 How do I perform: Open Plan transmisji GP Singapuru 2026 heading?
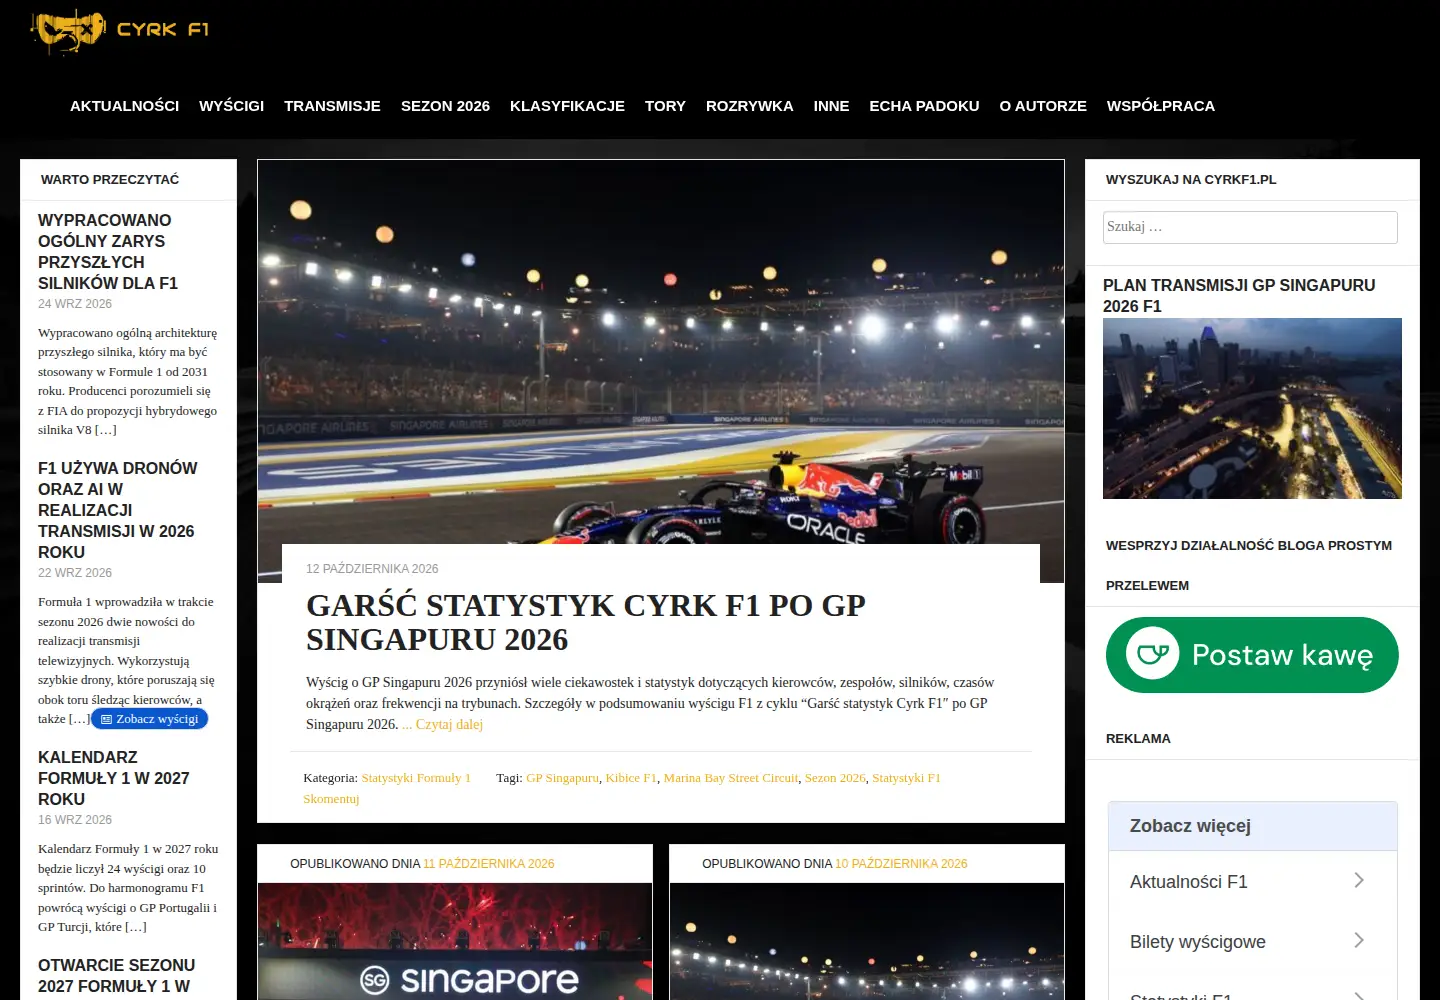[1239, 295]
